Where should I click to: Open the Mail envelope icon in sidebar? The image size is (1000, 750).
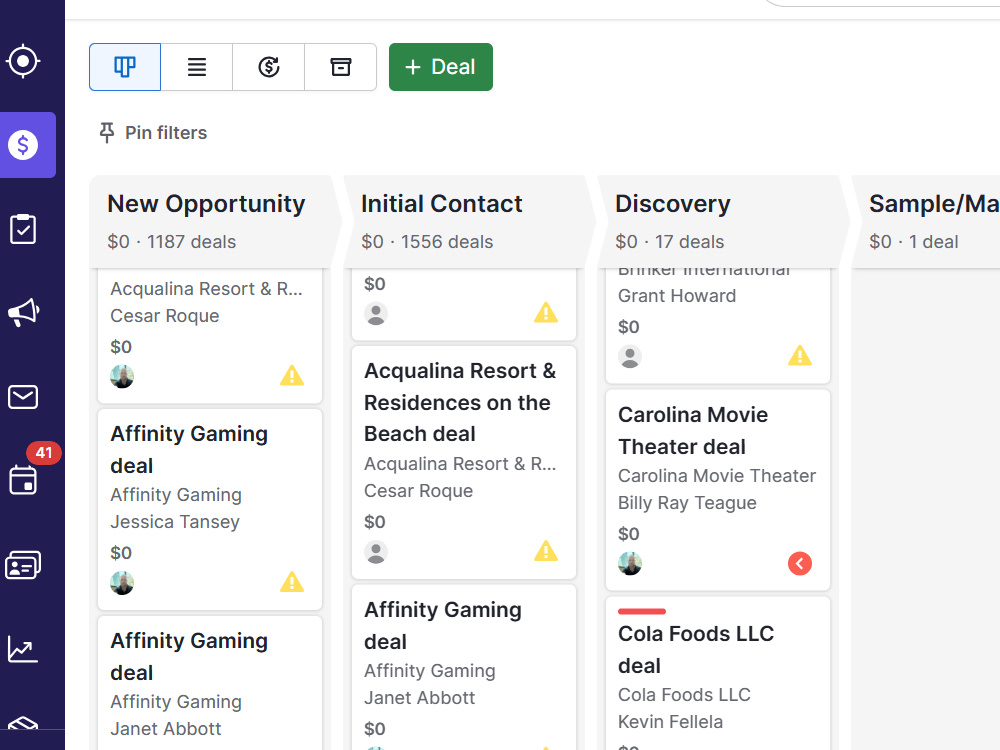pyautogui.click(x=23, y=397)
